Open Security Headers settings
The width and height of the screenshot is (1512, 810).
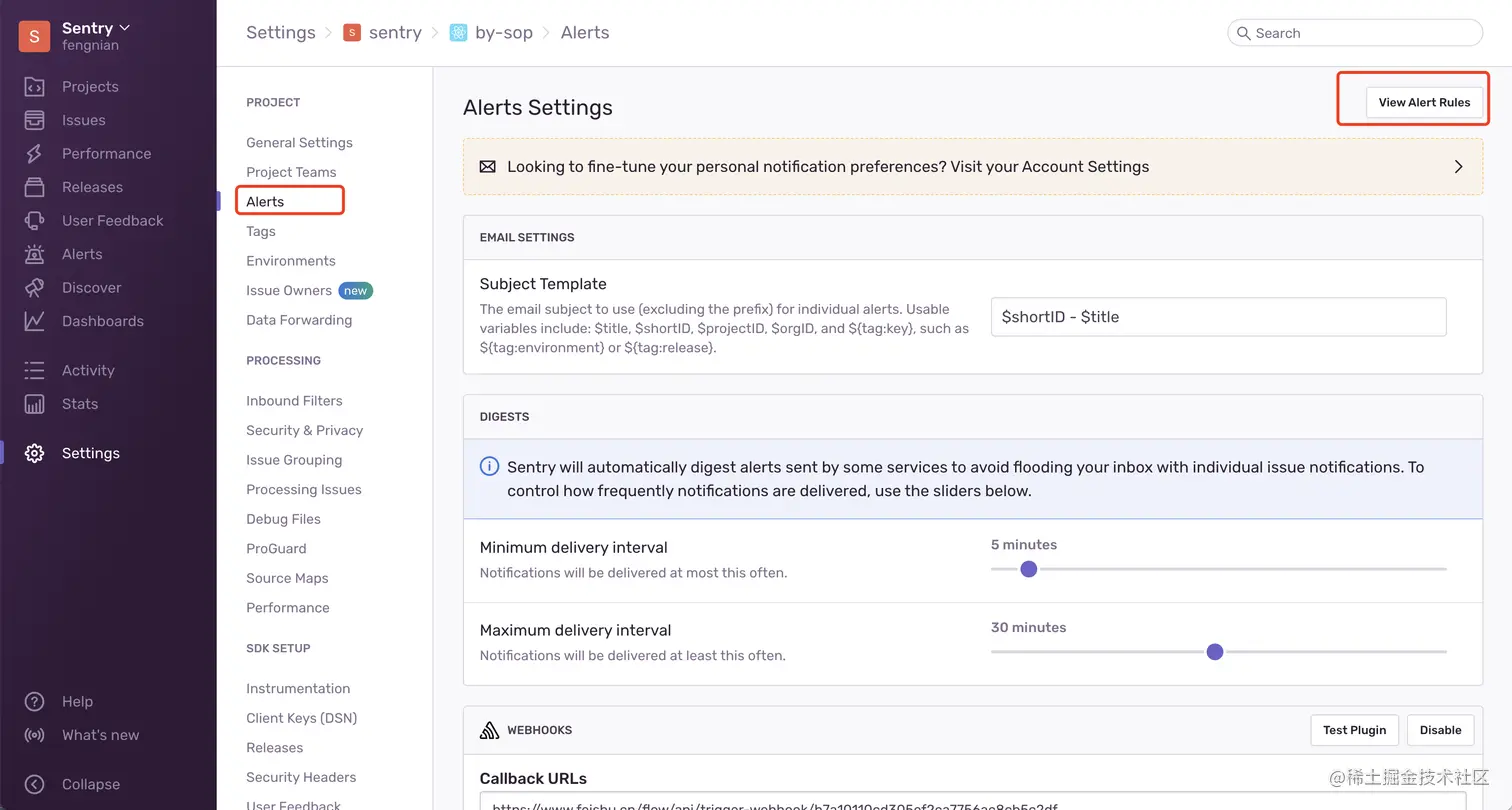(301, 777)
